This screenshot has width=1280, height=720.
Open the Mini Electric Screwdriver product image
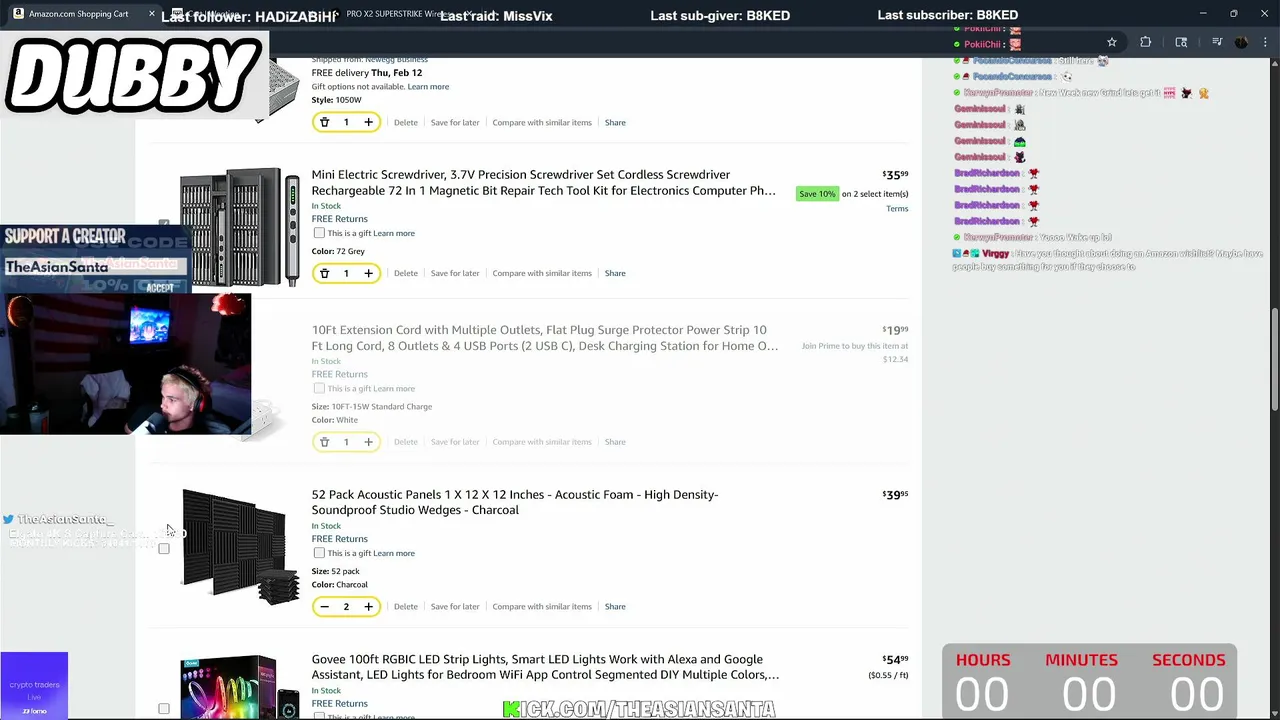pos(240,227)
